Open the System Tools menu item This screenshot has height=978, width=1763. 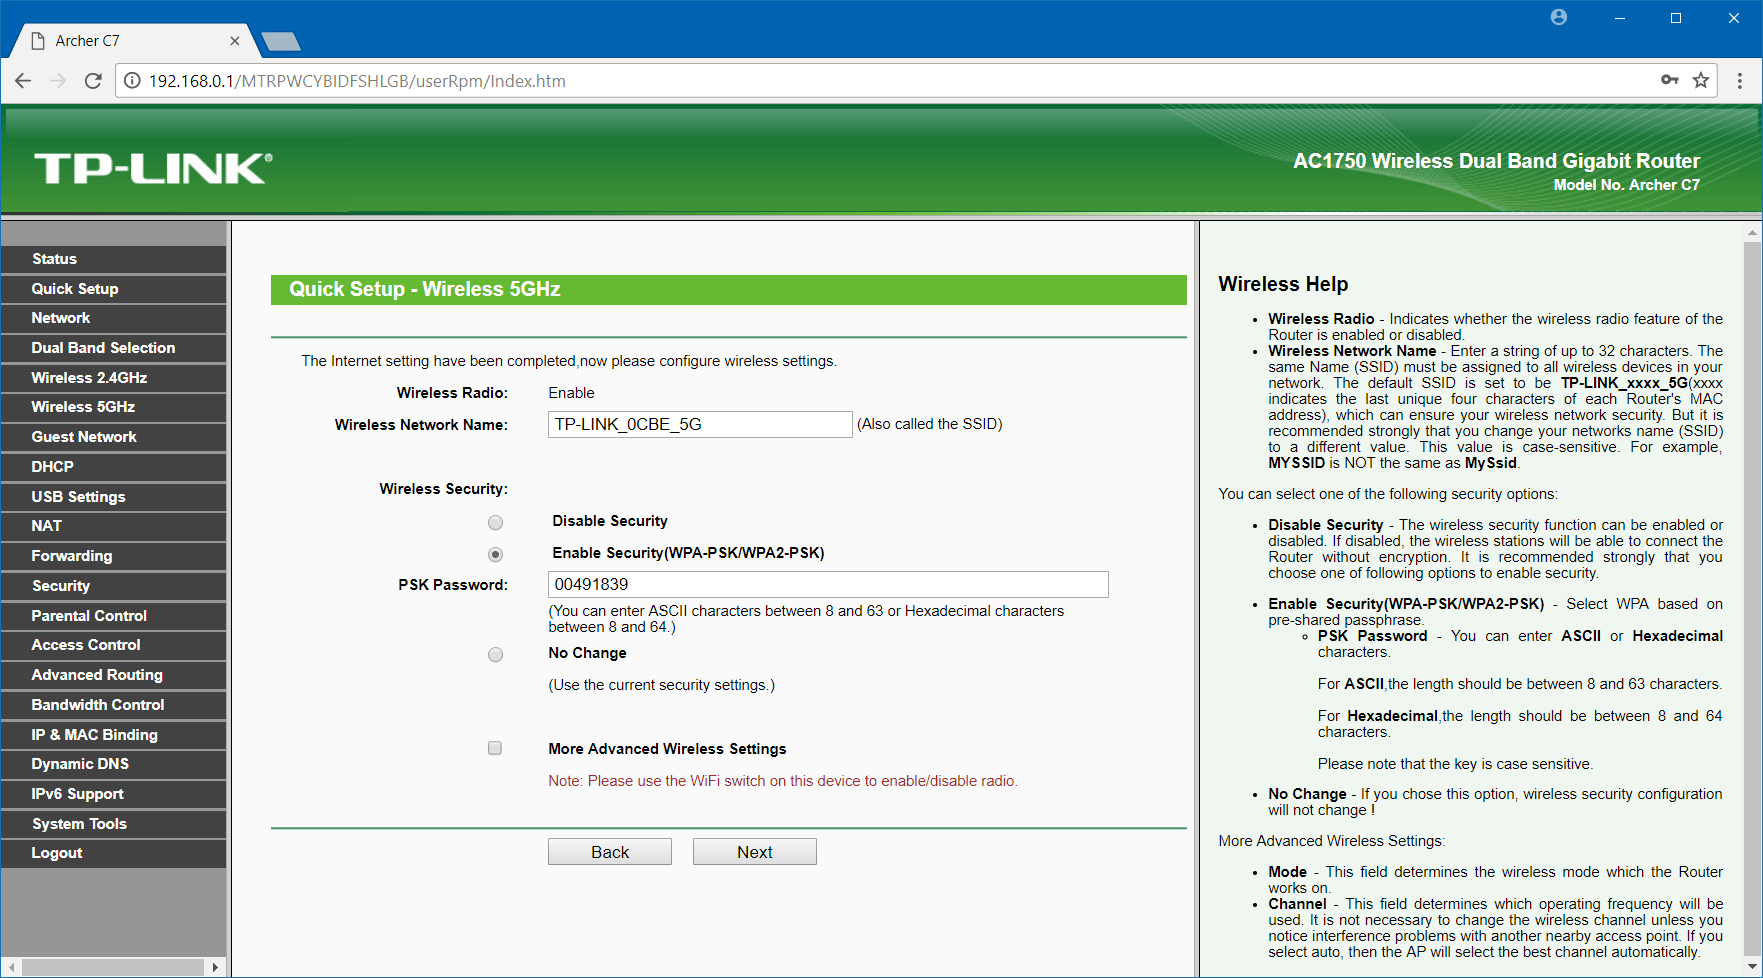114,824
